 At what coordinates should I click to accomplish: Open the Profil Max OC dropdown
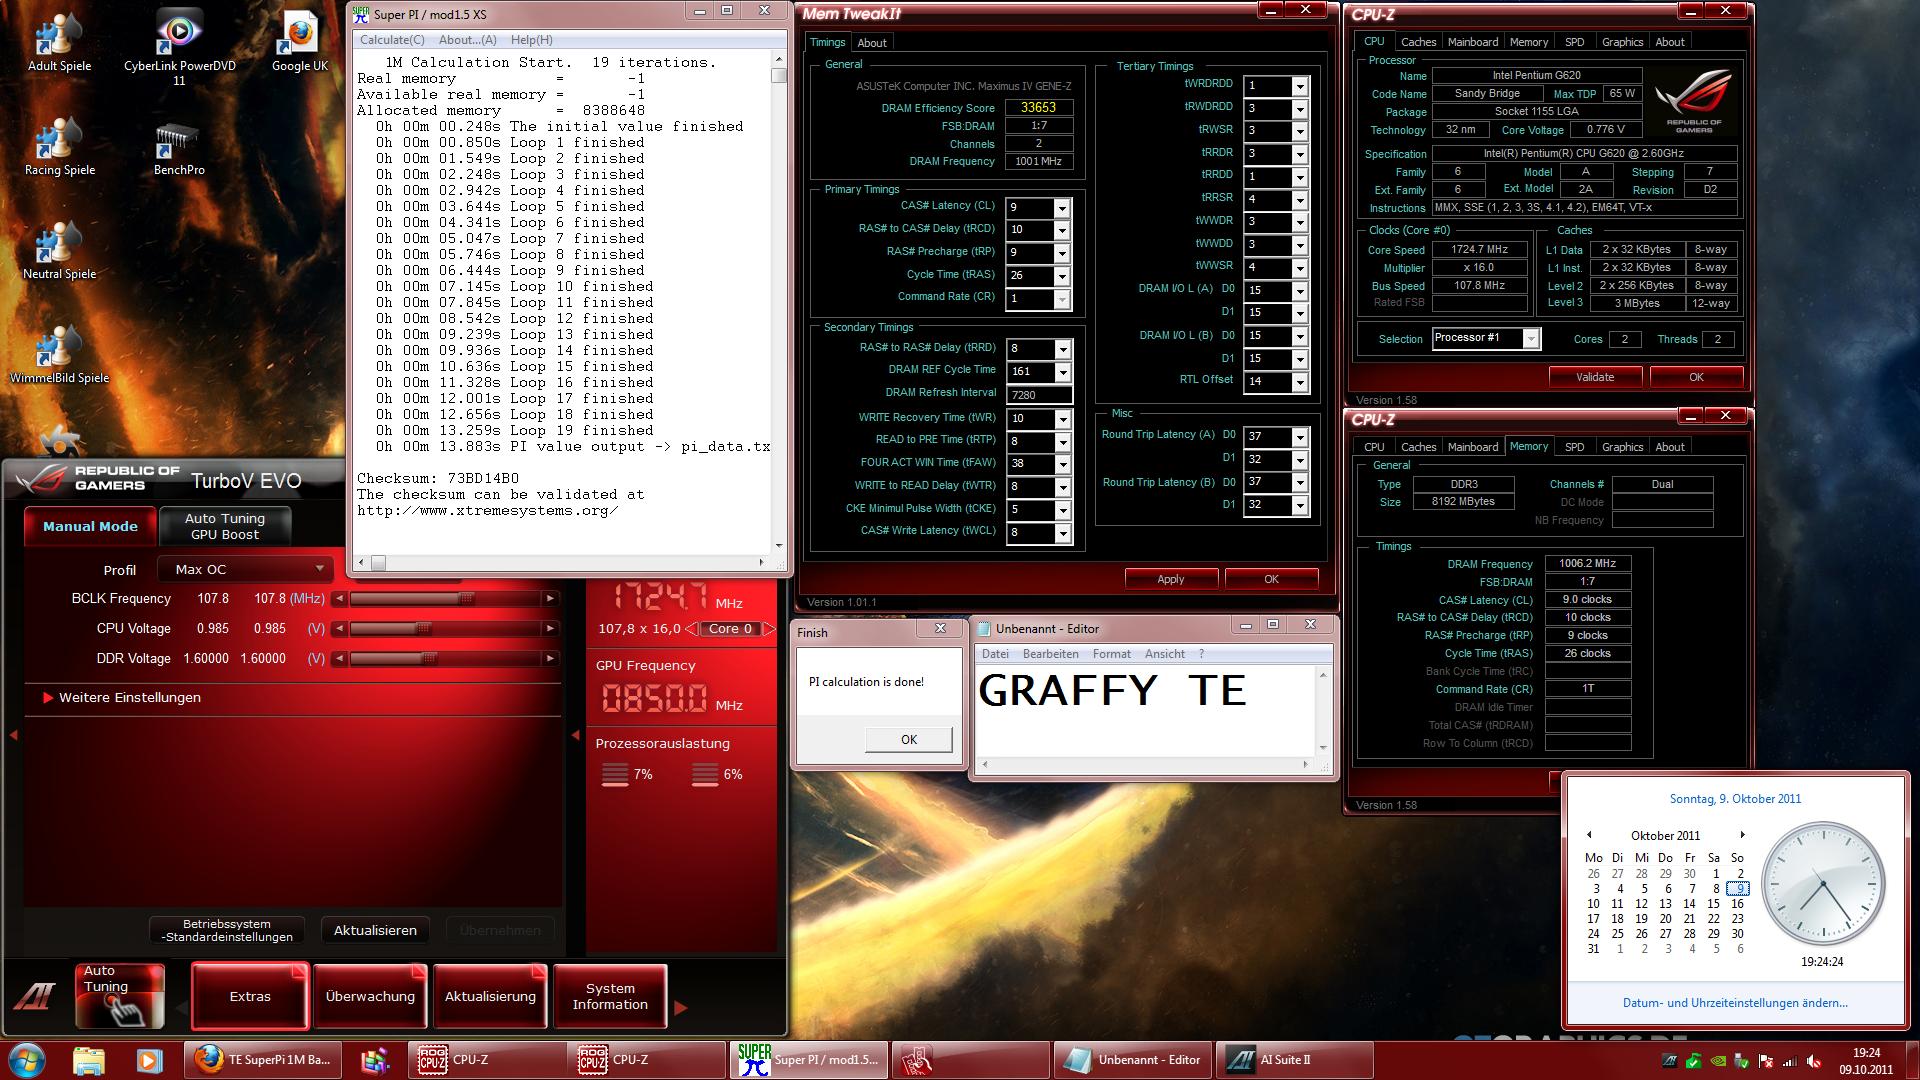click(245, 569)
